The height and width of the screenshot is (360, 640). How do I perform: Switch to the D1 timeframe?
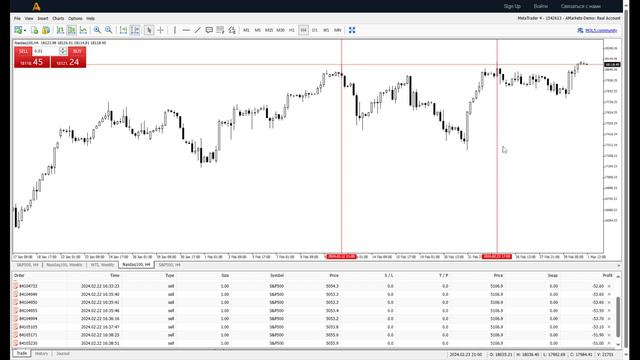pos(315,30)
